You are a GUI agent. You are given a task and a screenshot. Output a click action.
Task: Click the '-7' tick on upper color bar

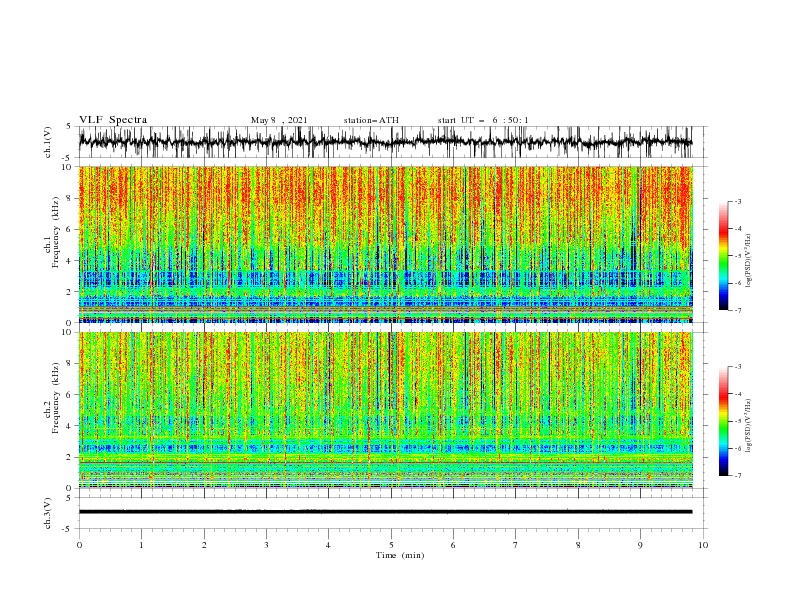[738, 311]
